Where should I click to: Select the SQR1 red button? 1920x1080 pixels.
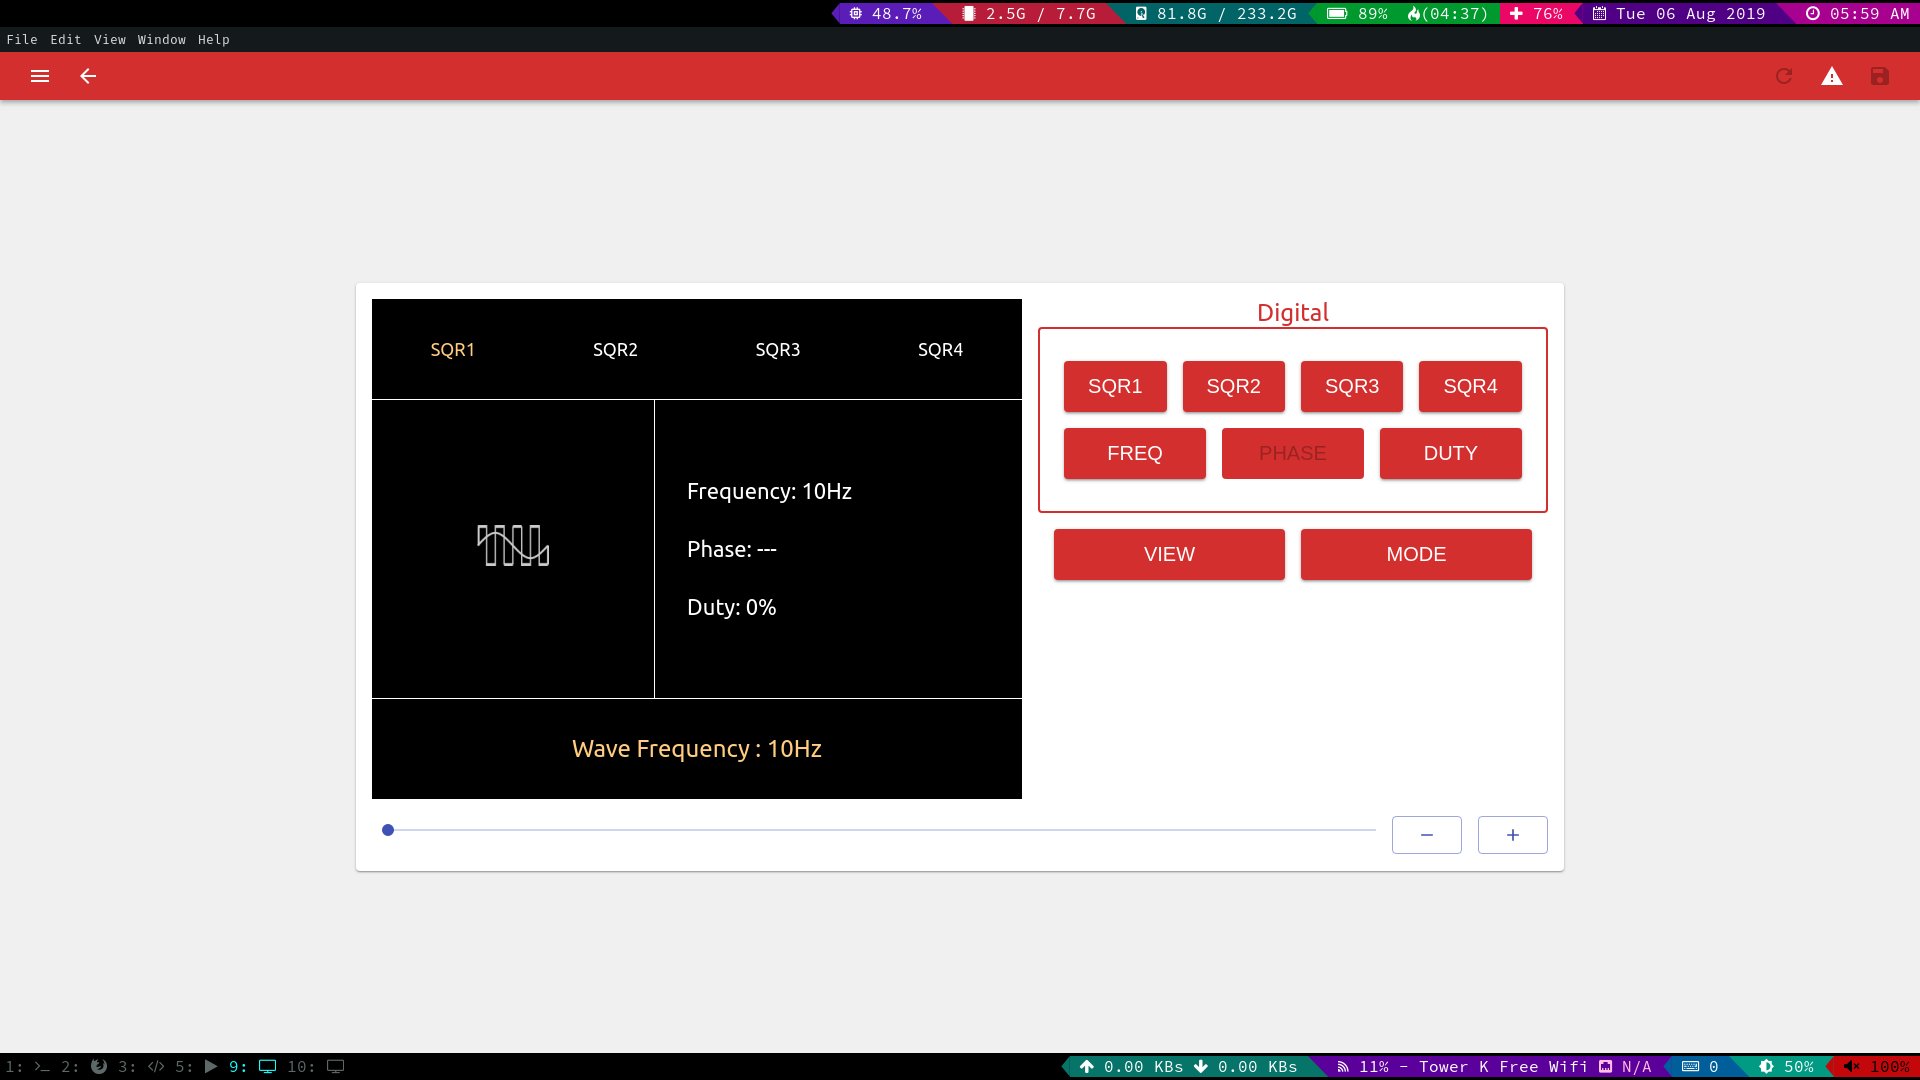(x=1115, y=386)
